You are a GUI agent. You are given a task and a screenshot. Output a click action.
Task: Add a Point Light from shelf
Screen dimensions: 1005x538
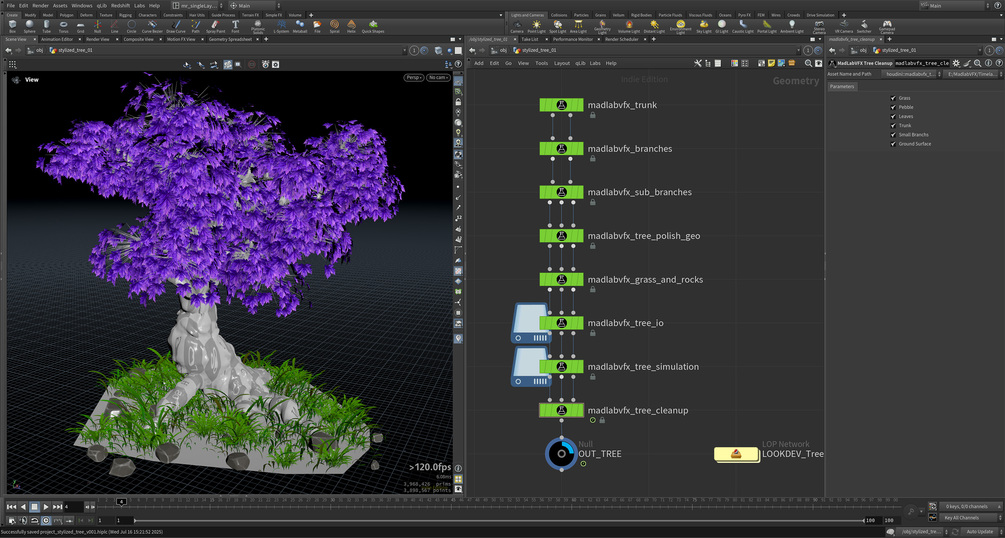(536, 26)
